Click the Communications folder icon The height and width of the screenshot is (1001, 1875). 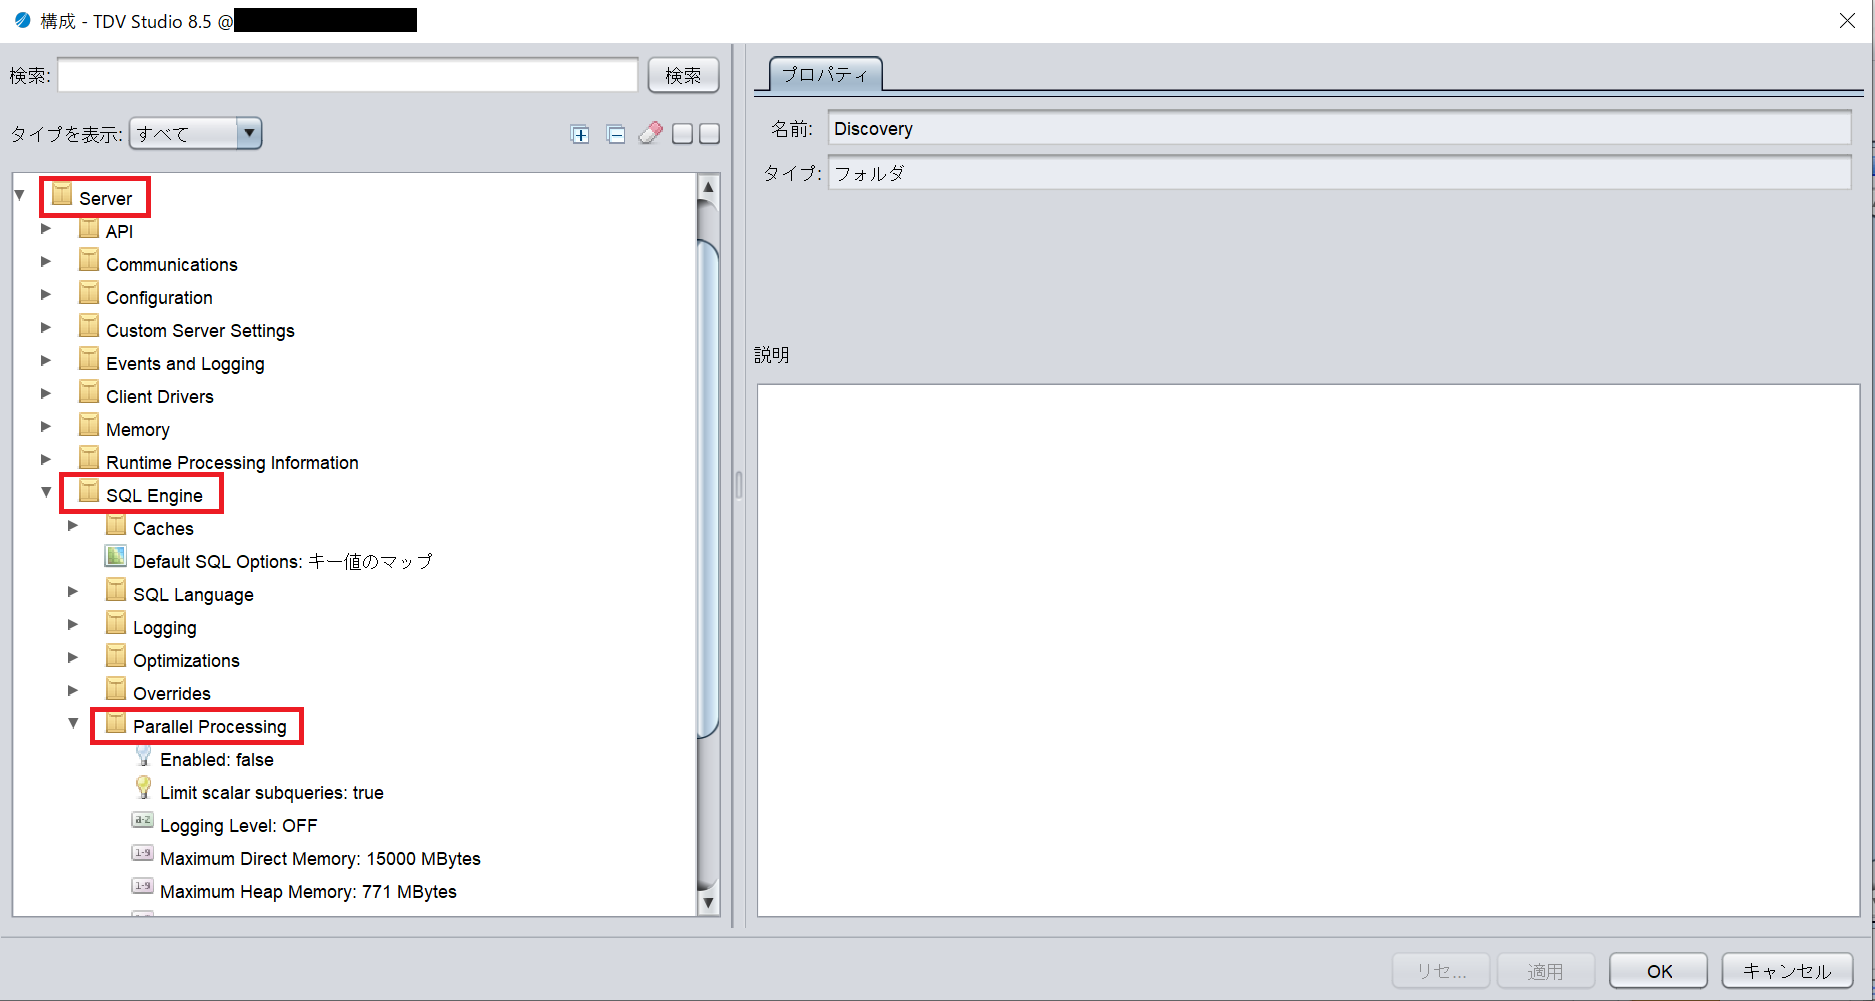89,261
